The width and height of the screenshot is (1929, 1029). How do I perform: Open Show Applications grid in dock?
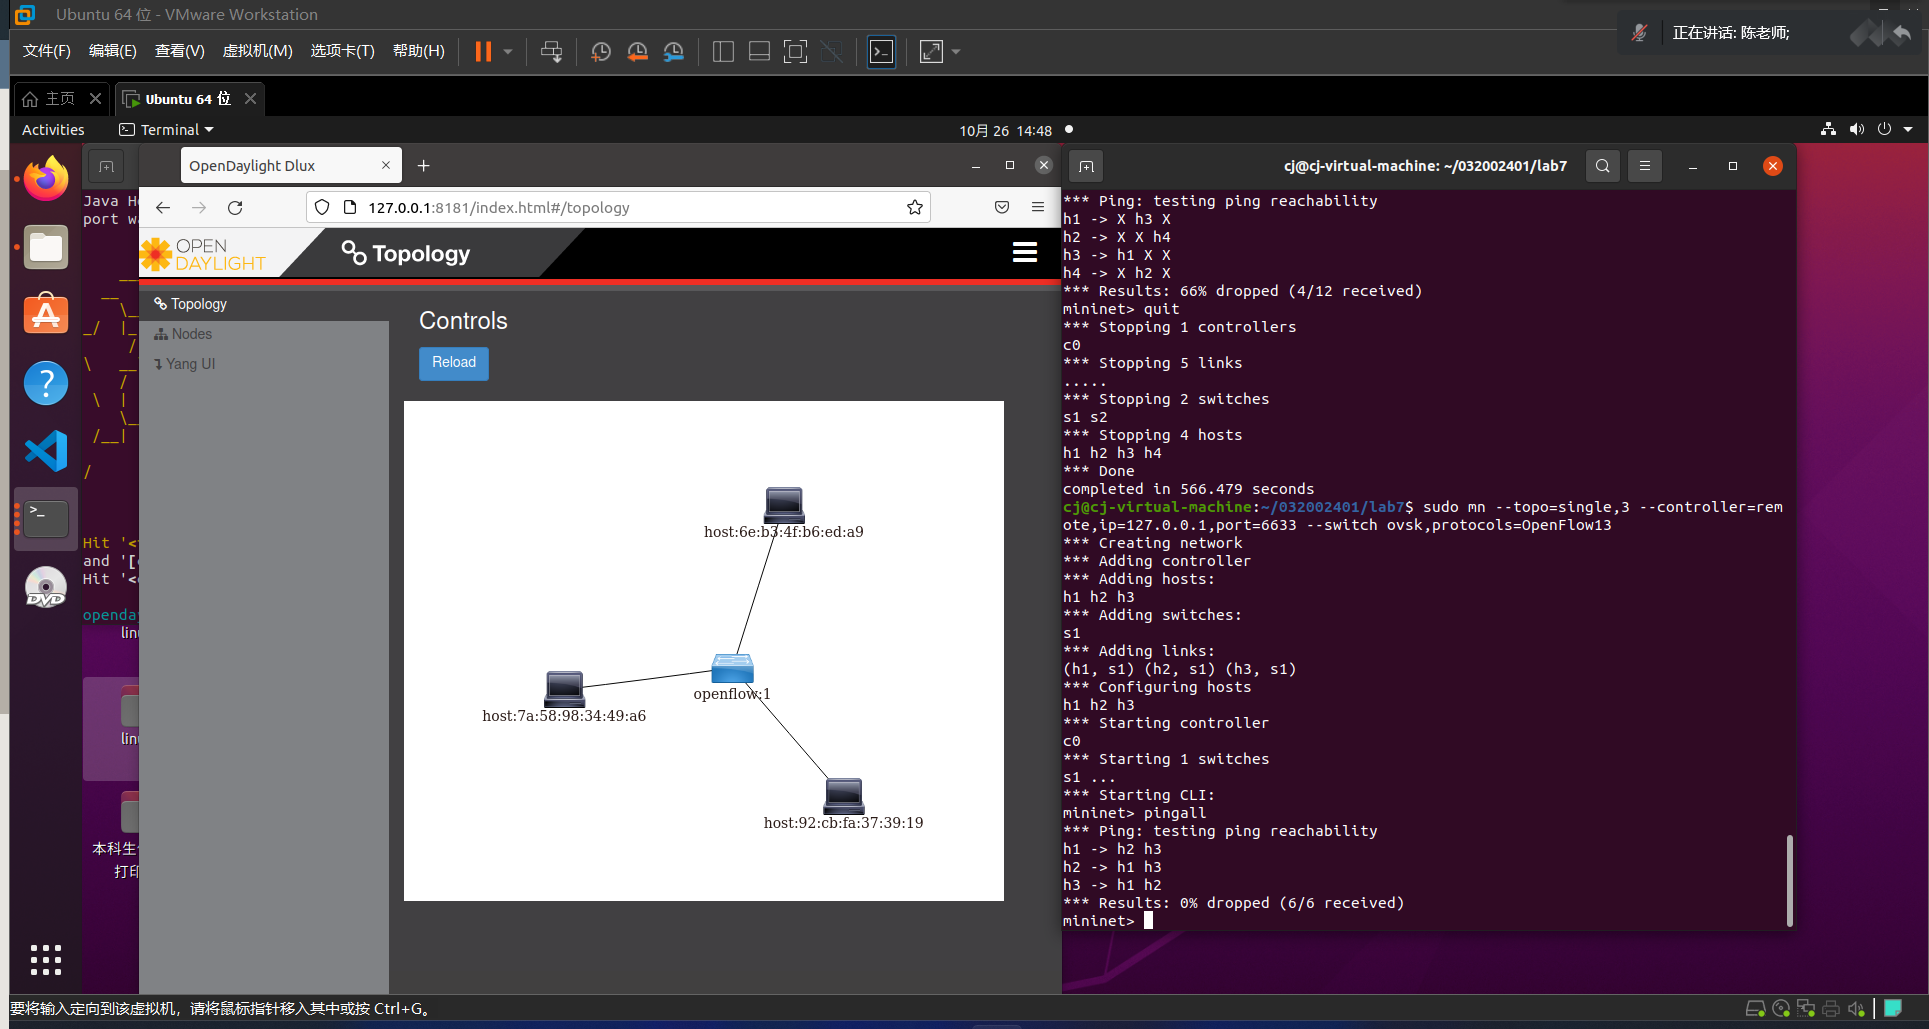tap(46, 959)
